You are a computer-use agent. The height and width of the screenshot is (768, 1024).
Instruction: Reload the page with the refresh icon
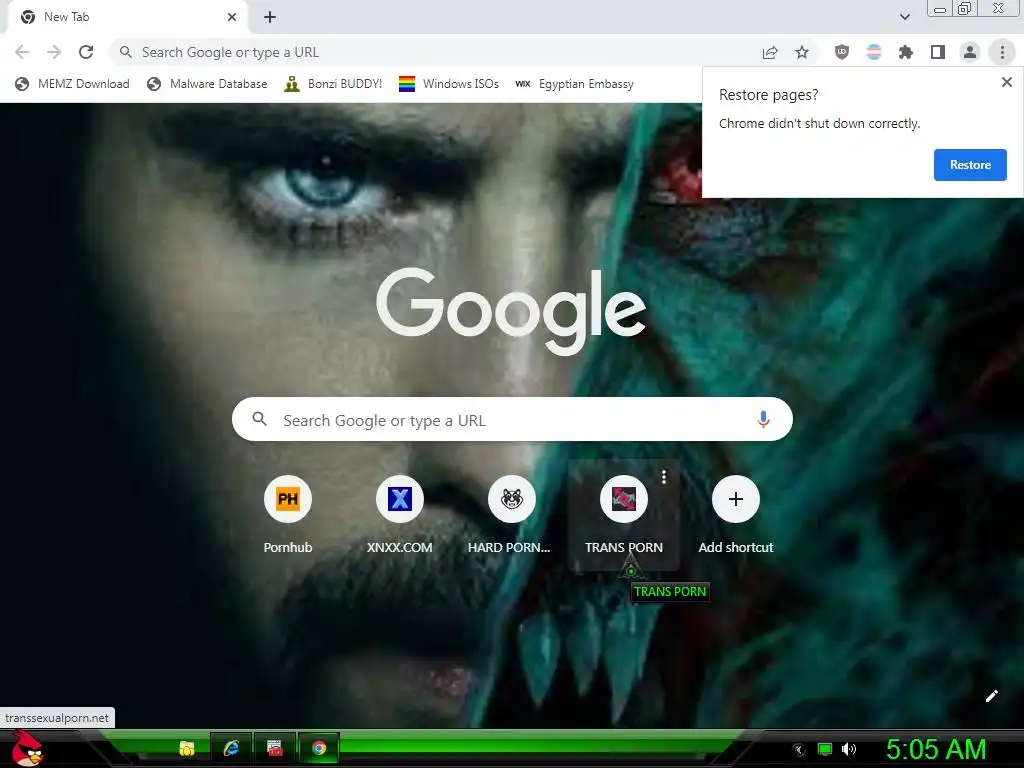[x=86, y=52]
